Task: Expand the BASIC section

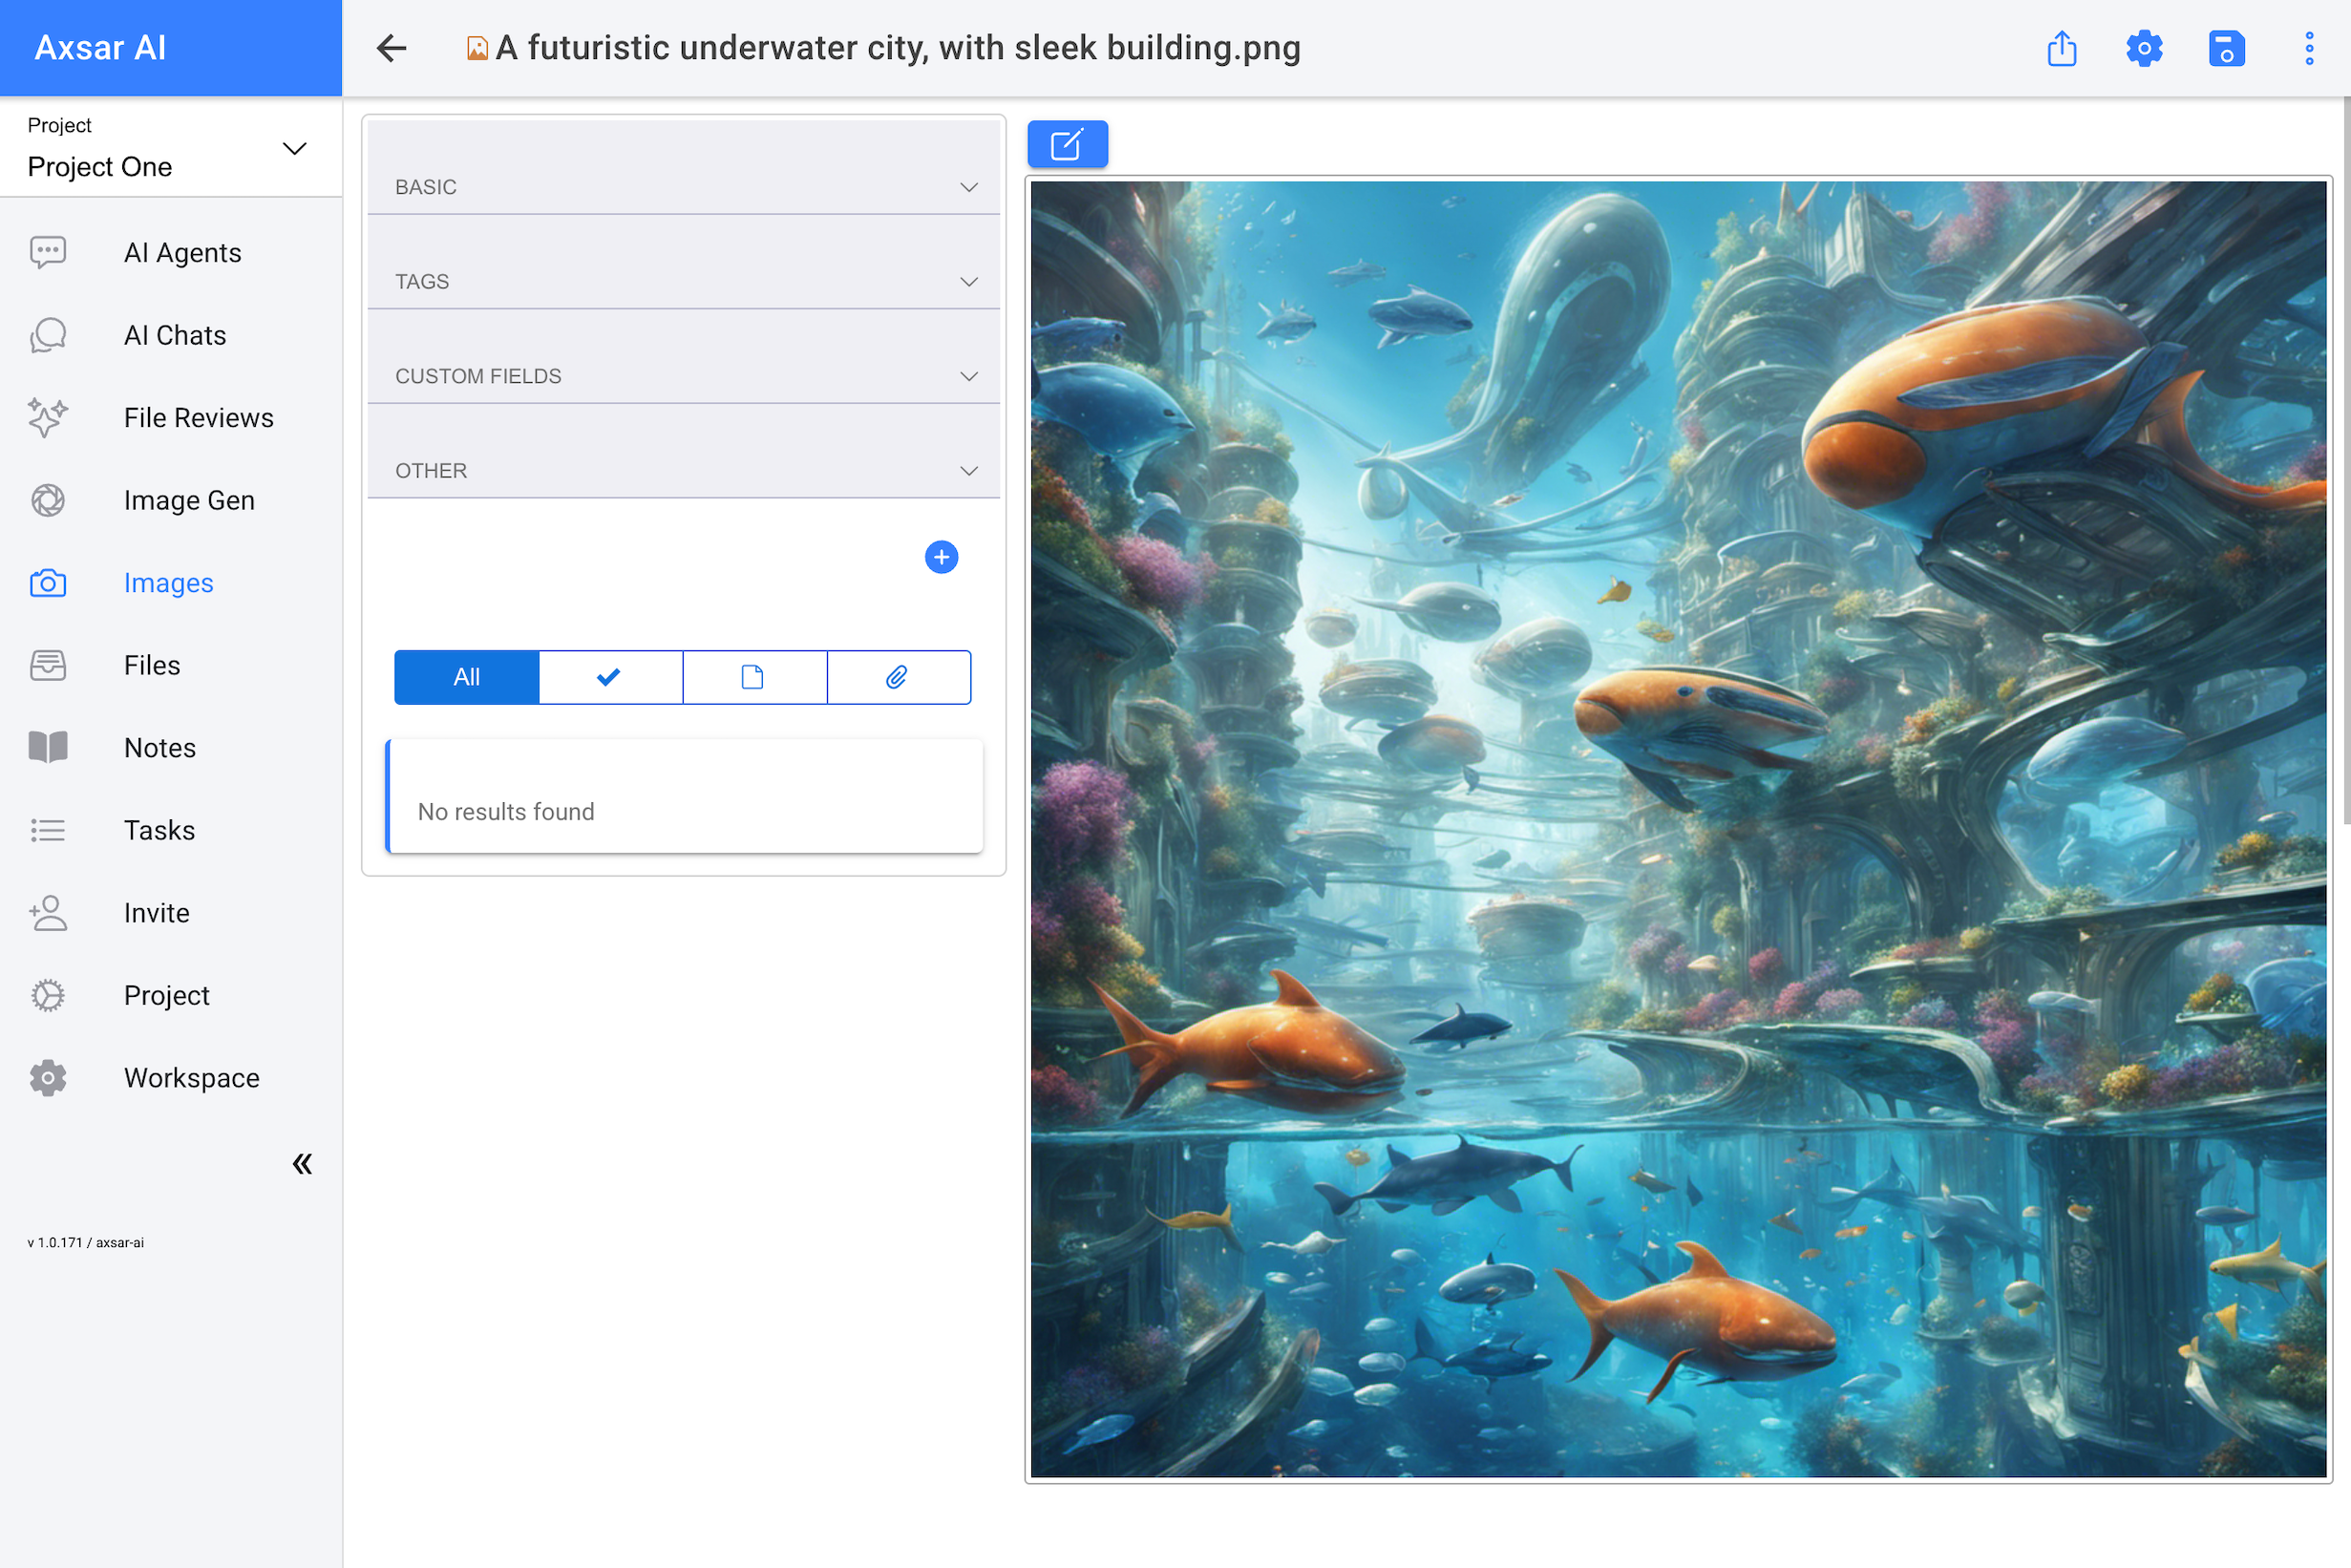Action: tap(683, 187)
